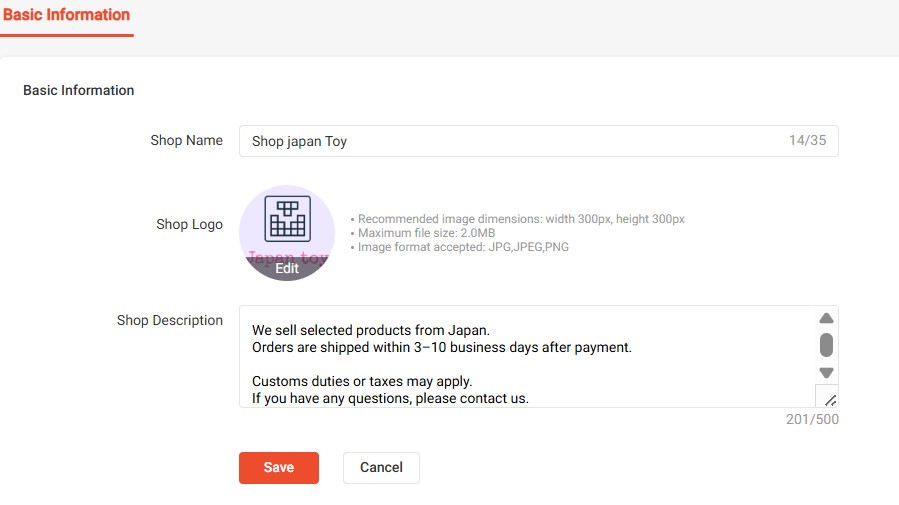Click the scrollbar thumb in Shop Description
This screenshot has width=899, height=505.
coord(826,346)
